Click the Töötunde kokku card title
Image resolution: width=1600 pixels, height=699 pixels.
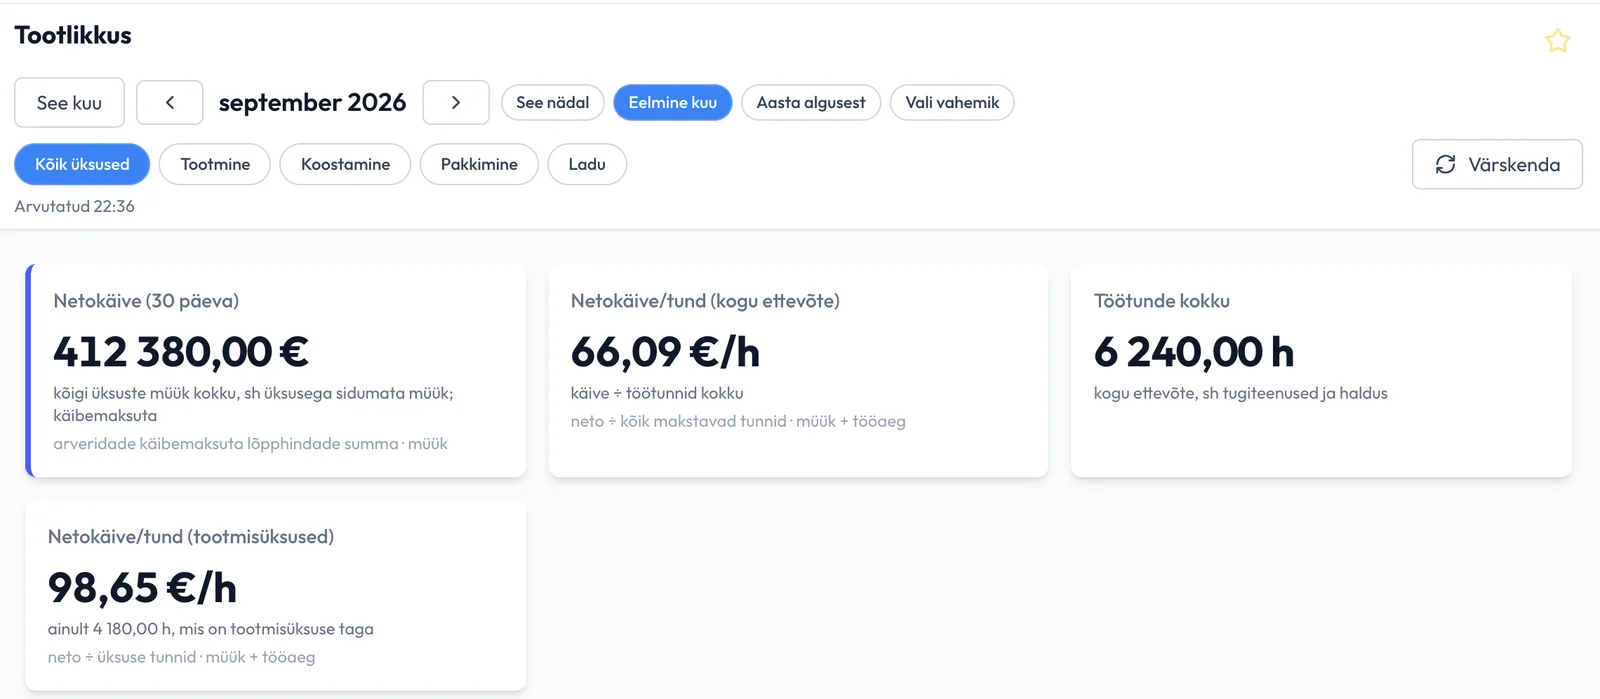pos(1162,301)
